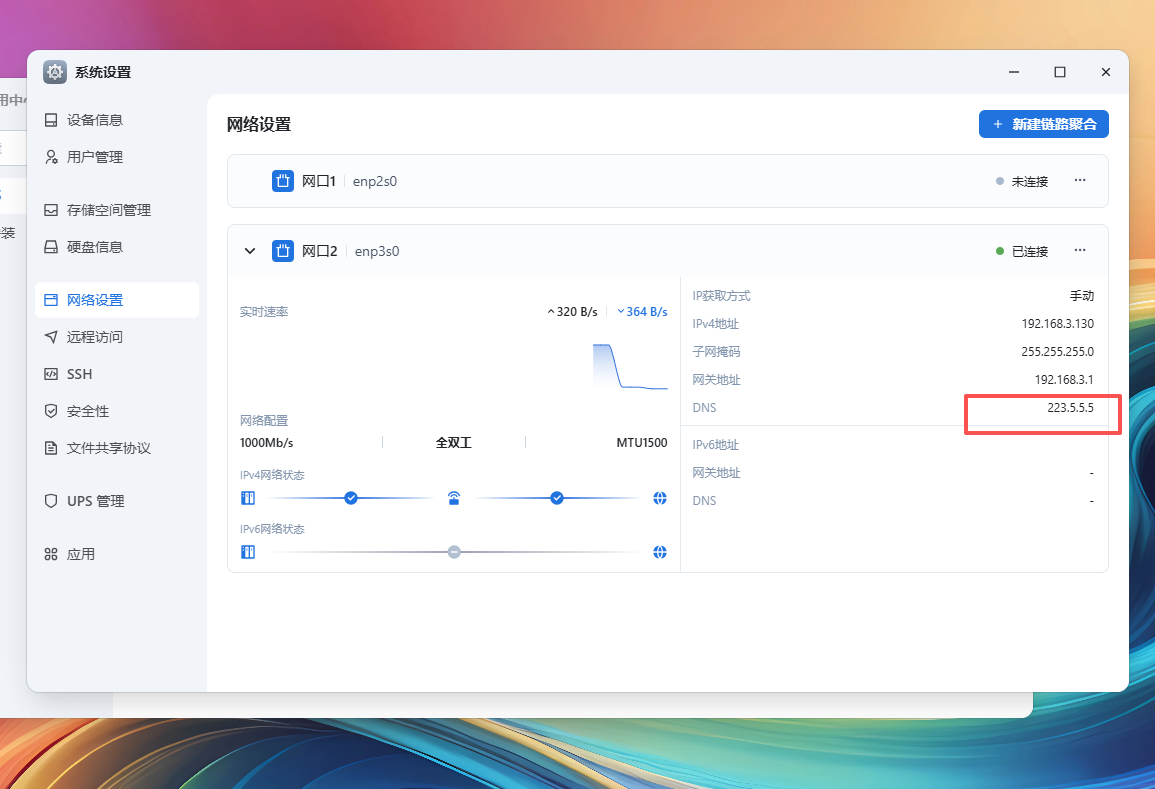Click the IPv4 address 192.168.3.130
This screenshot has width=1155, height=789.
pyautogui.click(x=1058, y=323)
